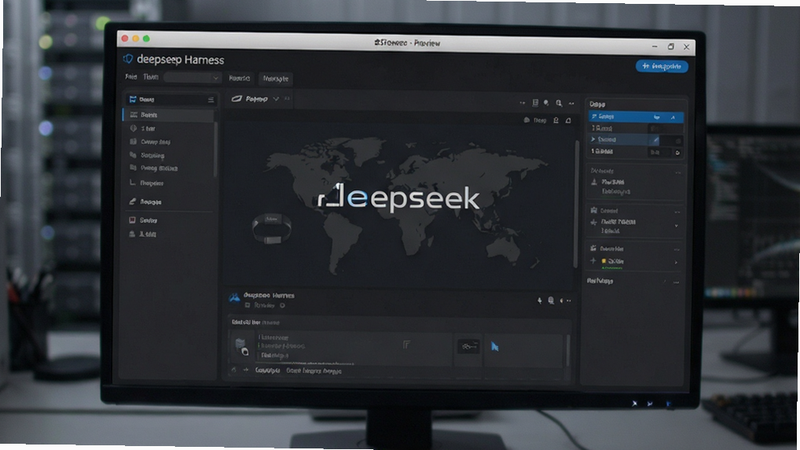
Task: Open the ellipsis on the third right-panel card
Action: tap(677, 249)
